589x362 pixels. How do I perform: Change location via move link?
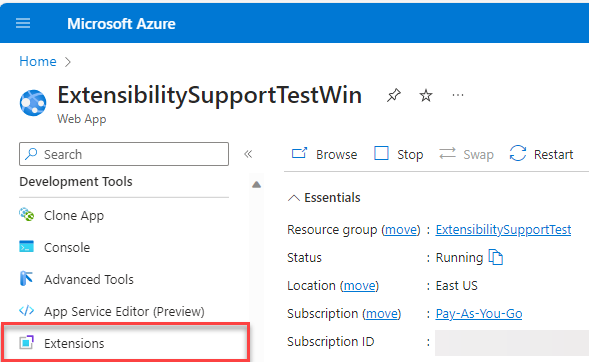pyautogui.click(x=359, y=286)
